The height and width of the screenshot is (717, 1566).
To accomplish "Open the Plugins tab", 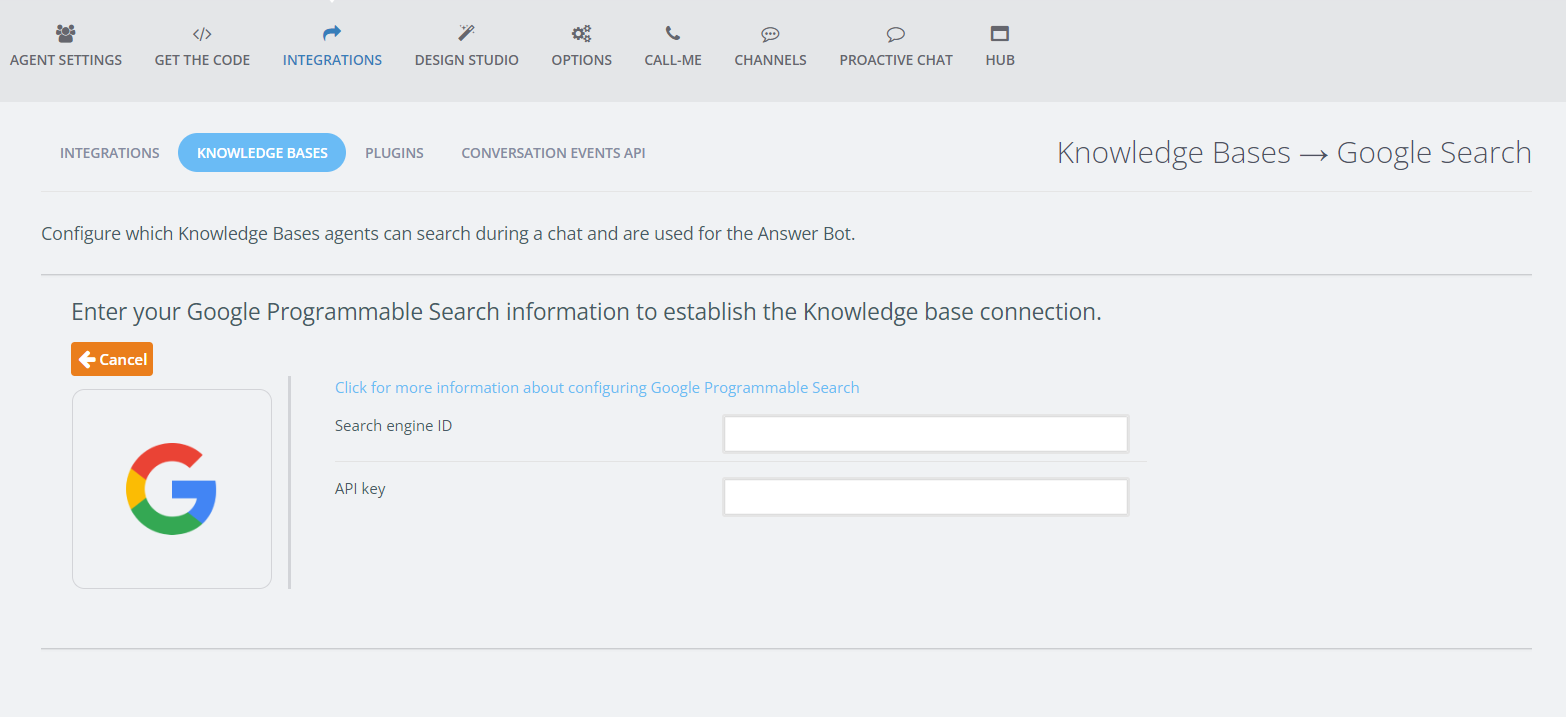I will point(394,153).
